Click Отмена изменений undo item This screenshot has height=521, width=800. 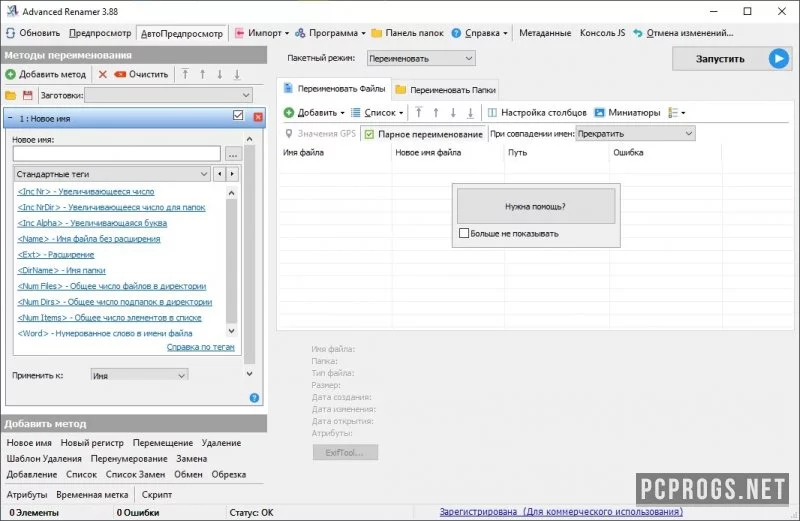point(683,33)
